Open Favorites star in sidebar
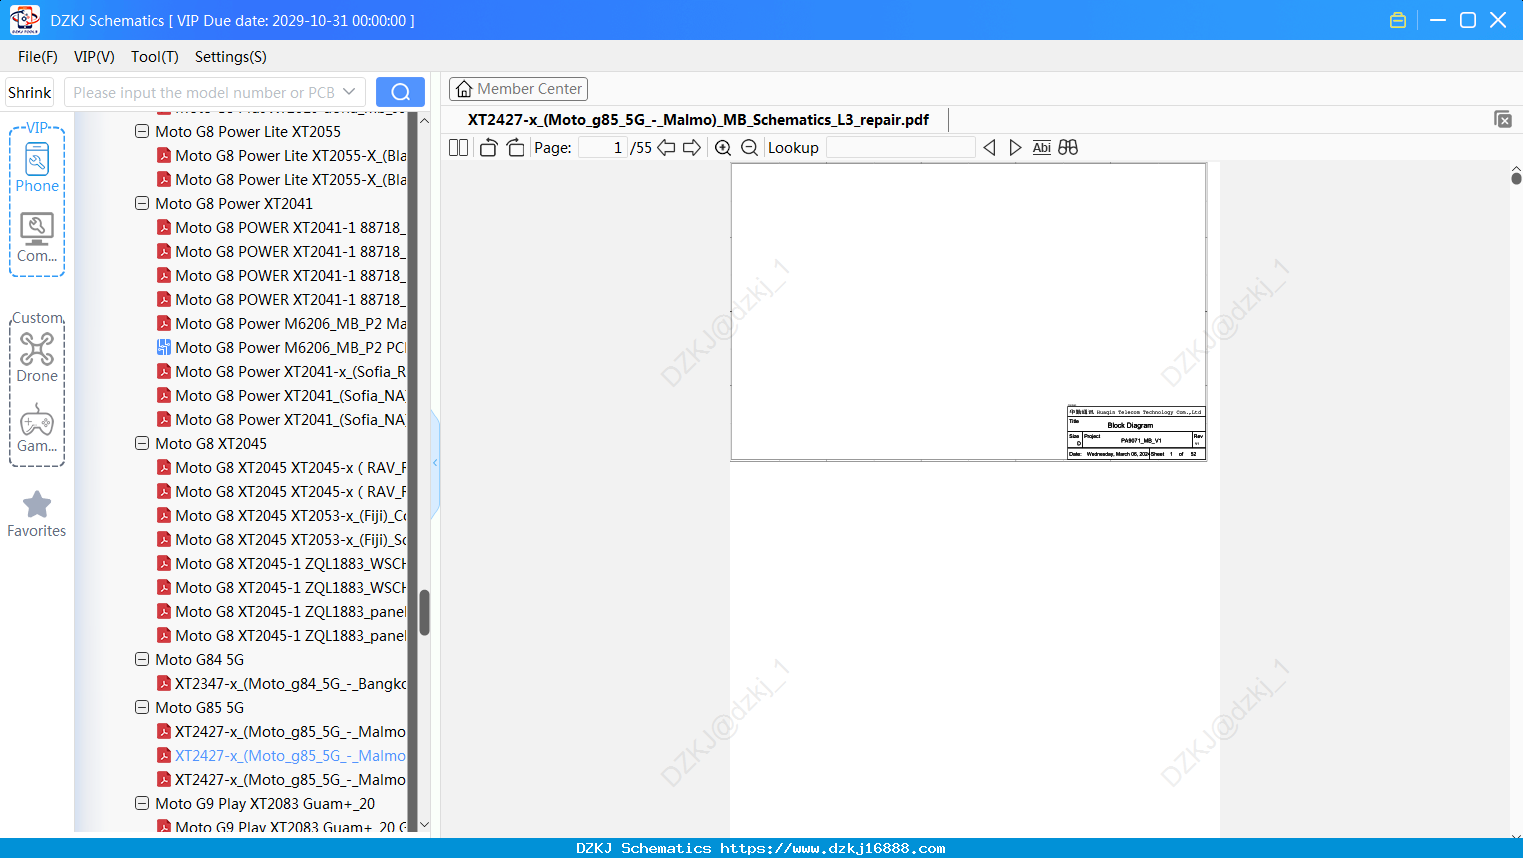The height and width of the screenshot is (858, 1523). point(37,514)
